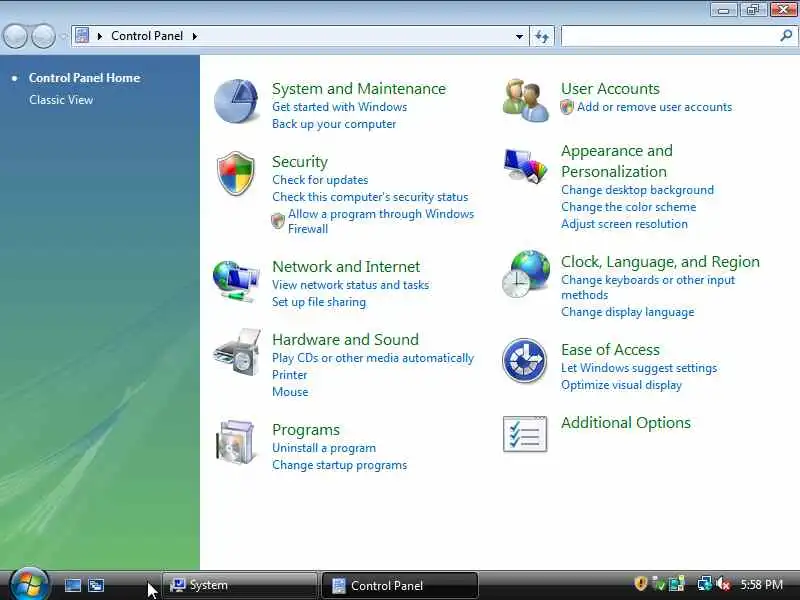Image resolution: width=800 pixels, height=600 pixels.
Task: Select Control Panel Home in sidebar
Action: tap(84, 78)
